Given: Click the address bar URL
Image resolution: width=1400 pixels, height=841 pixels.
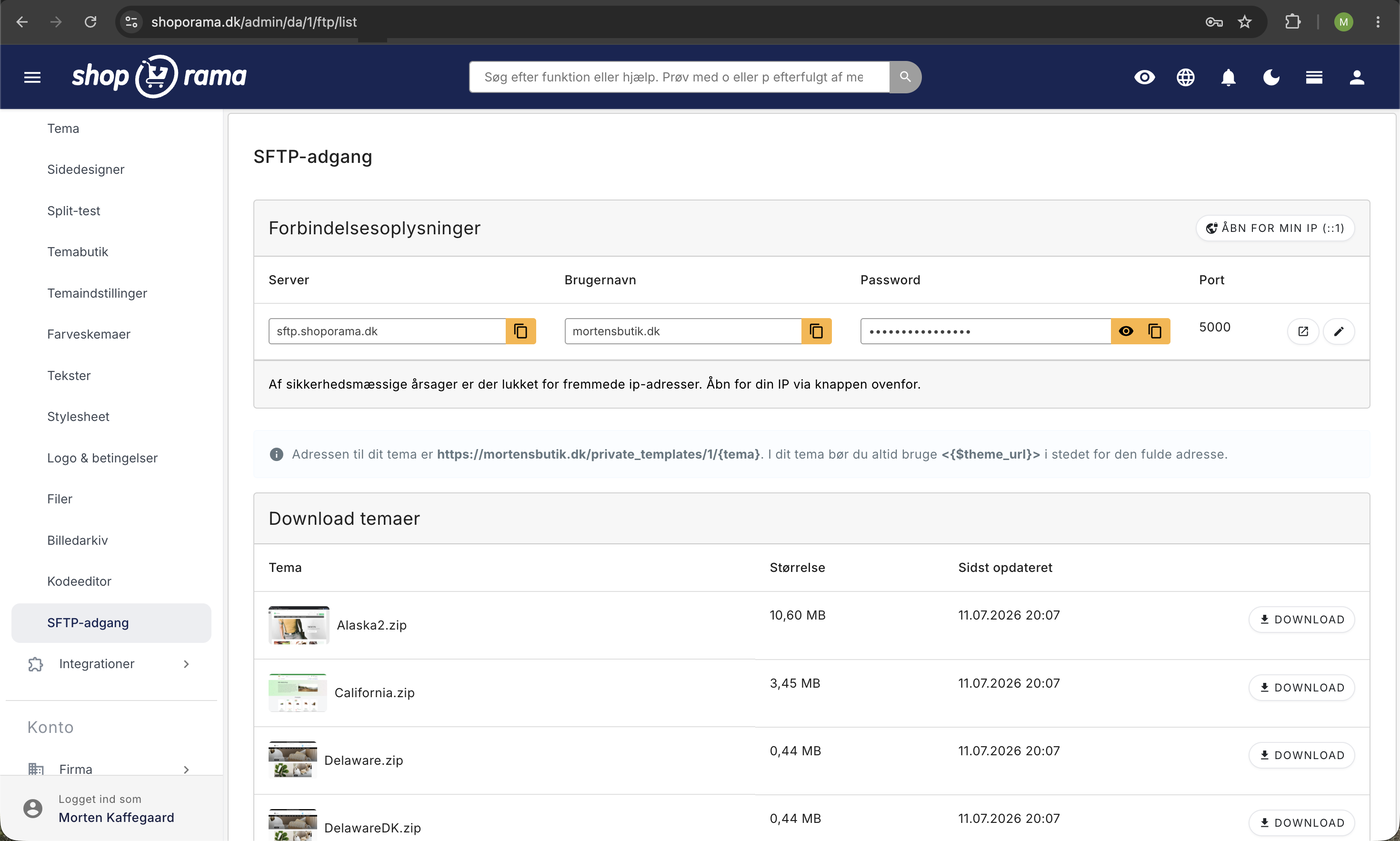Looking at the screenshot, I should [x=254, y=21].
